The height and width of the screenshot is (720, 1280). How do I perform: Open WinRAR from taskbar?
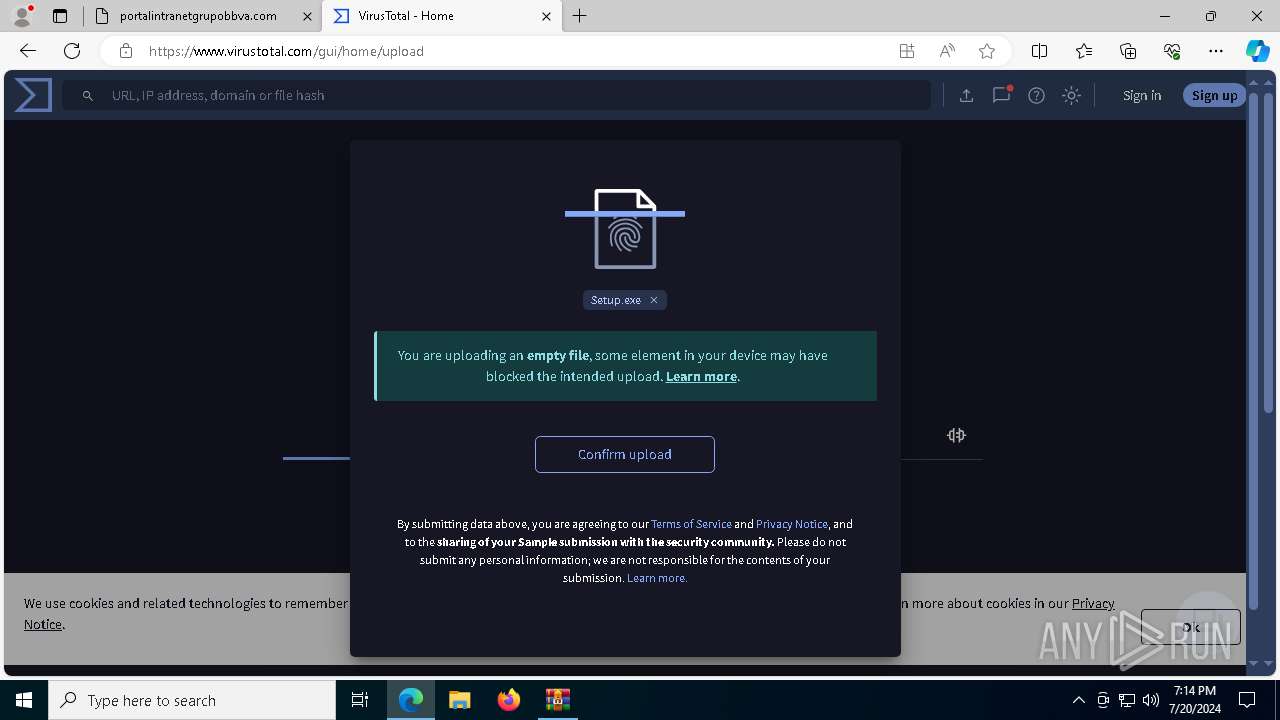(557, 700)
